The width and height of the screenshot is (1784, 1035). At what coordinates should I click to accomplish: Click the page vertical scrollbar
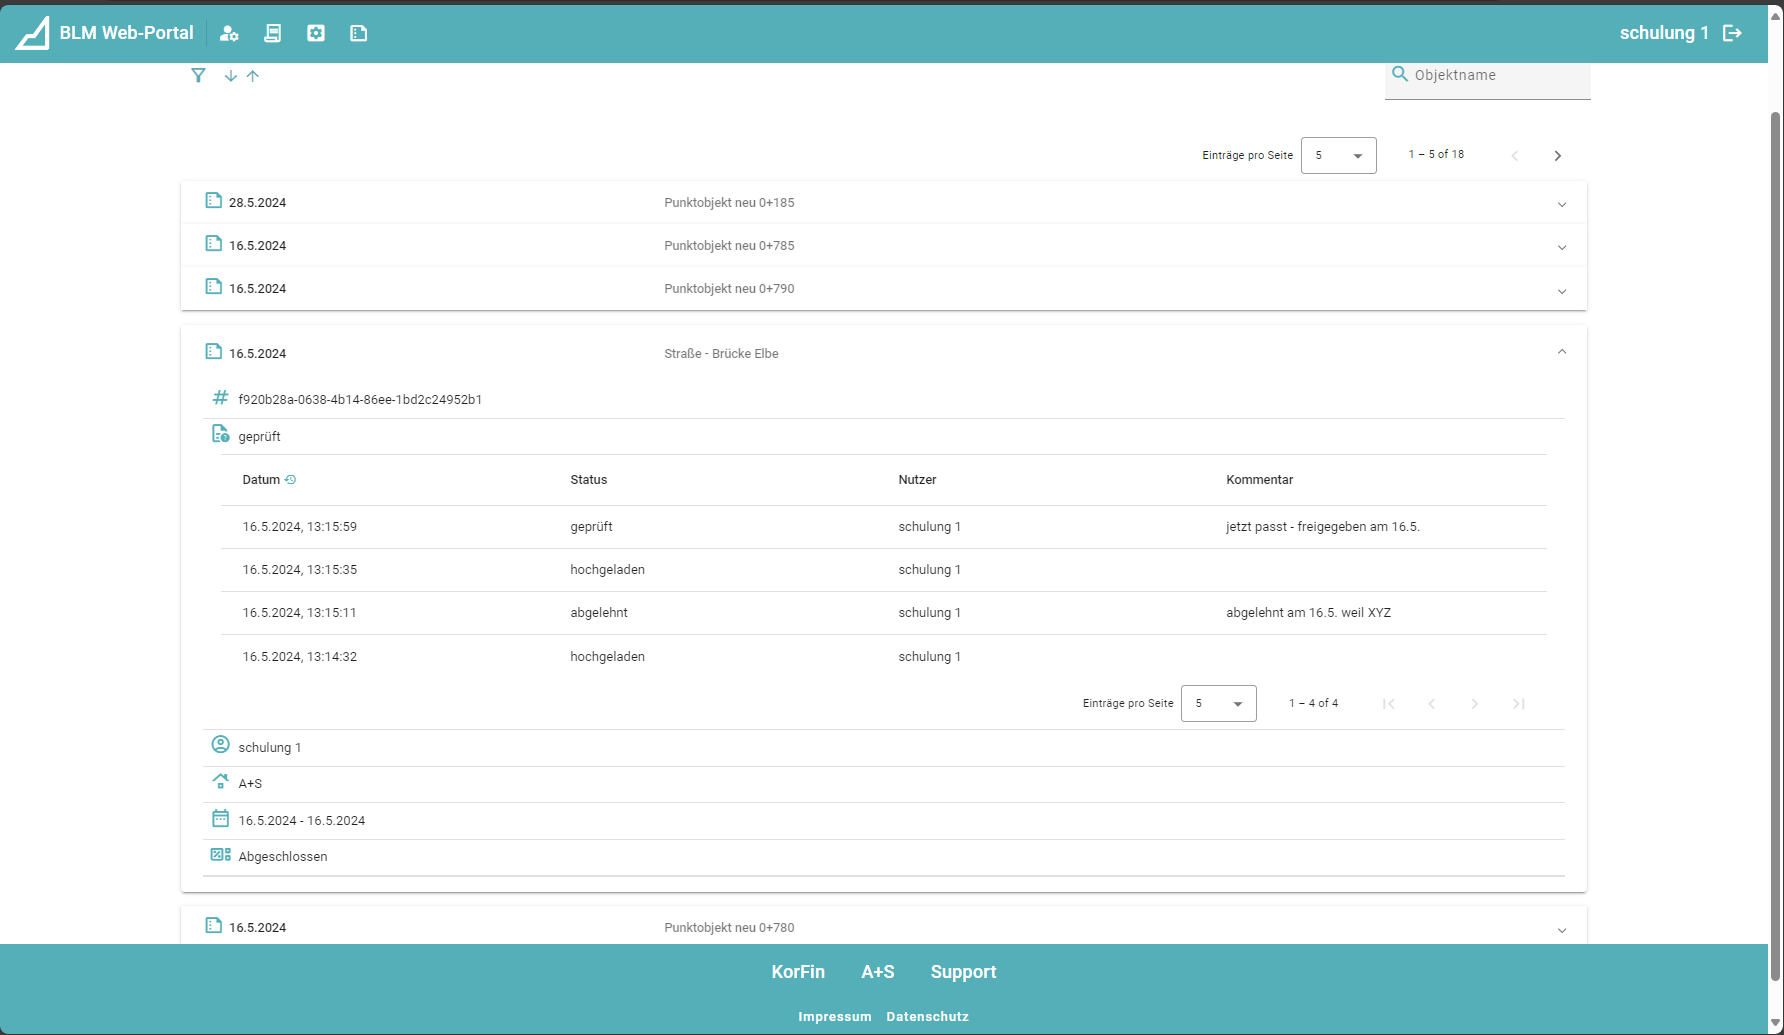click(1776, 500)
